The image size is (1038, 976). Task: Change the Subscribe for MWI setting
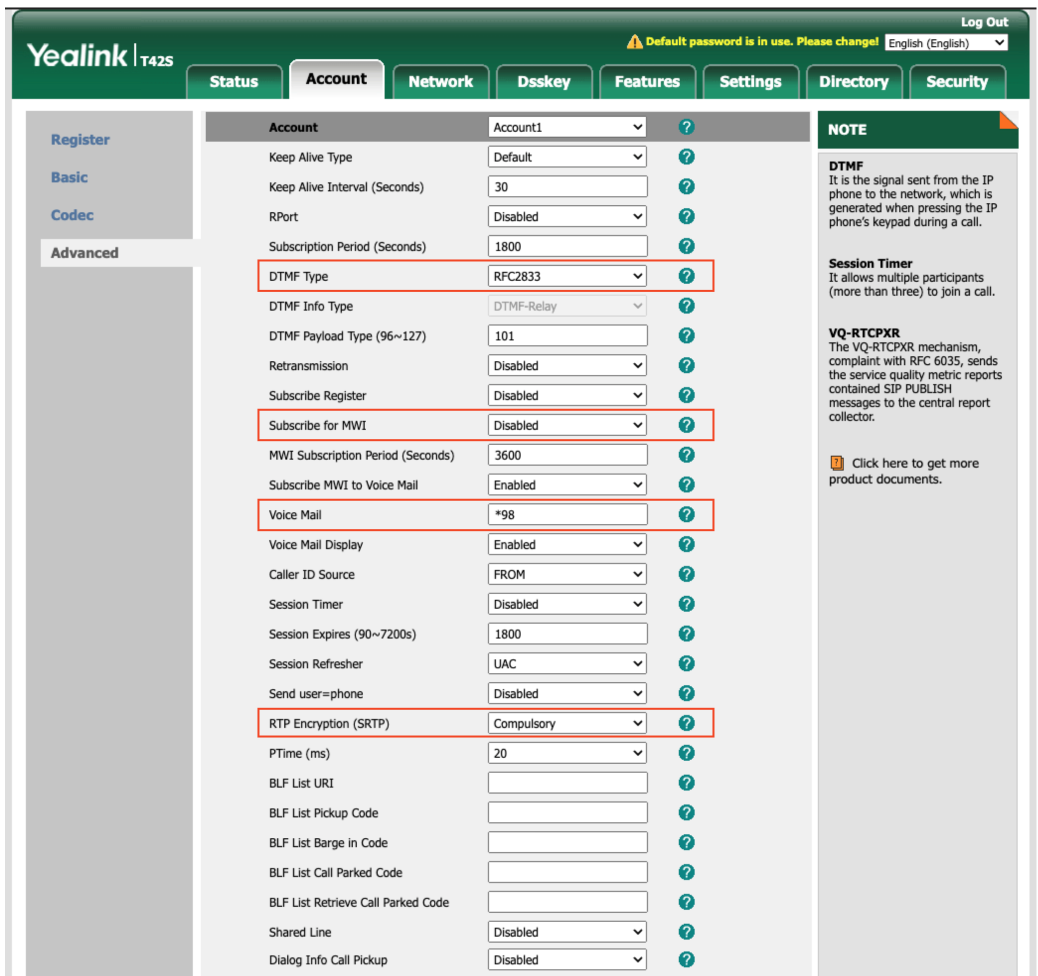pos(567,425)
